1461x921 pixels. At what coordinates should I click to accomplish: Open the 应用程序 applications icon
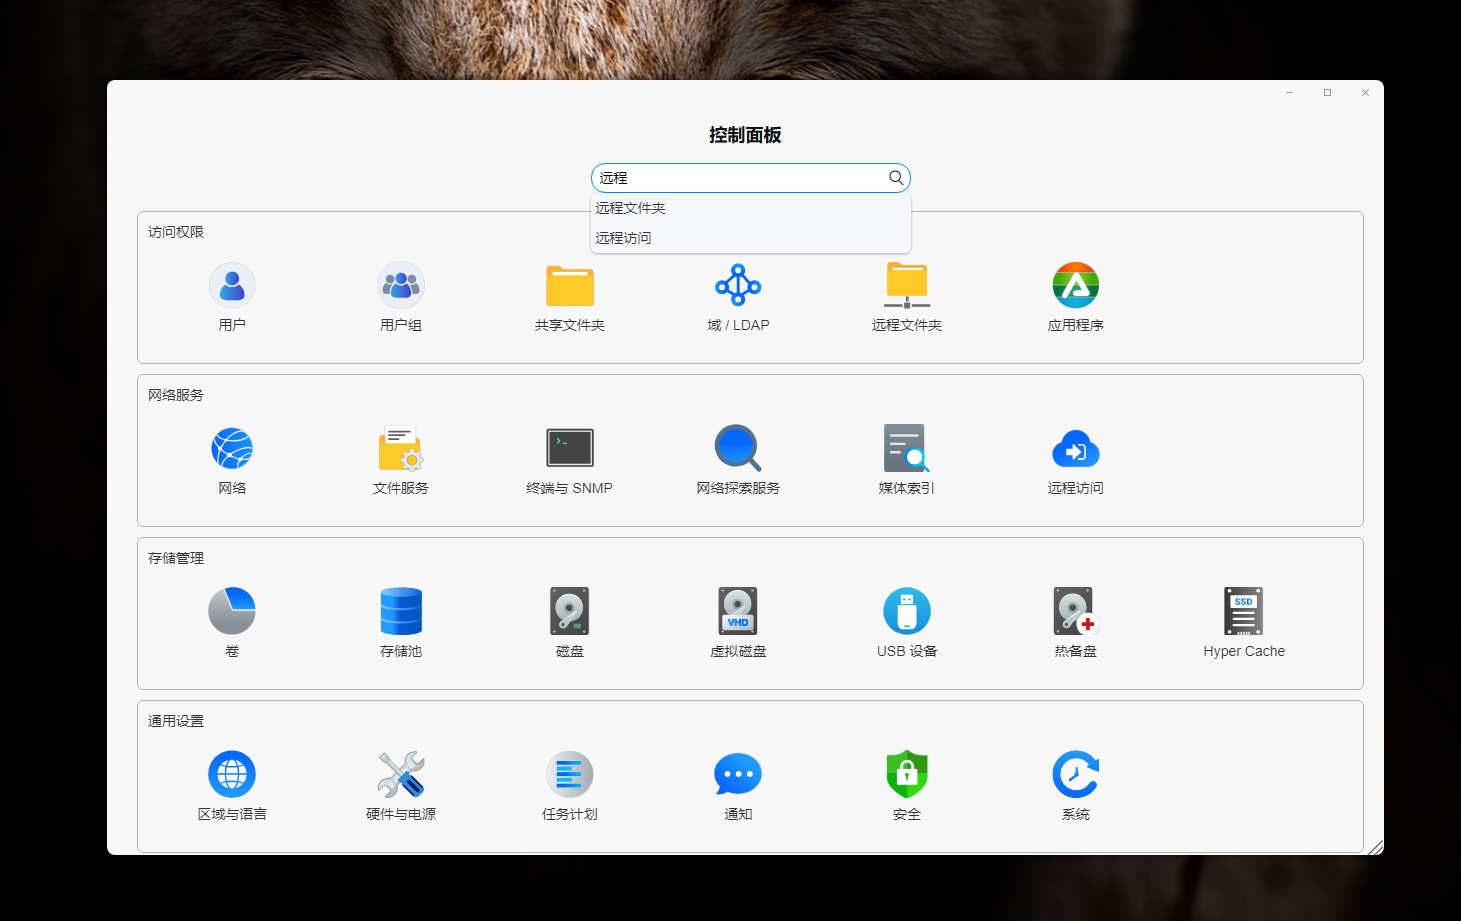(1076, 286)
